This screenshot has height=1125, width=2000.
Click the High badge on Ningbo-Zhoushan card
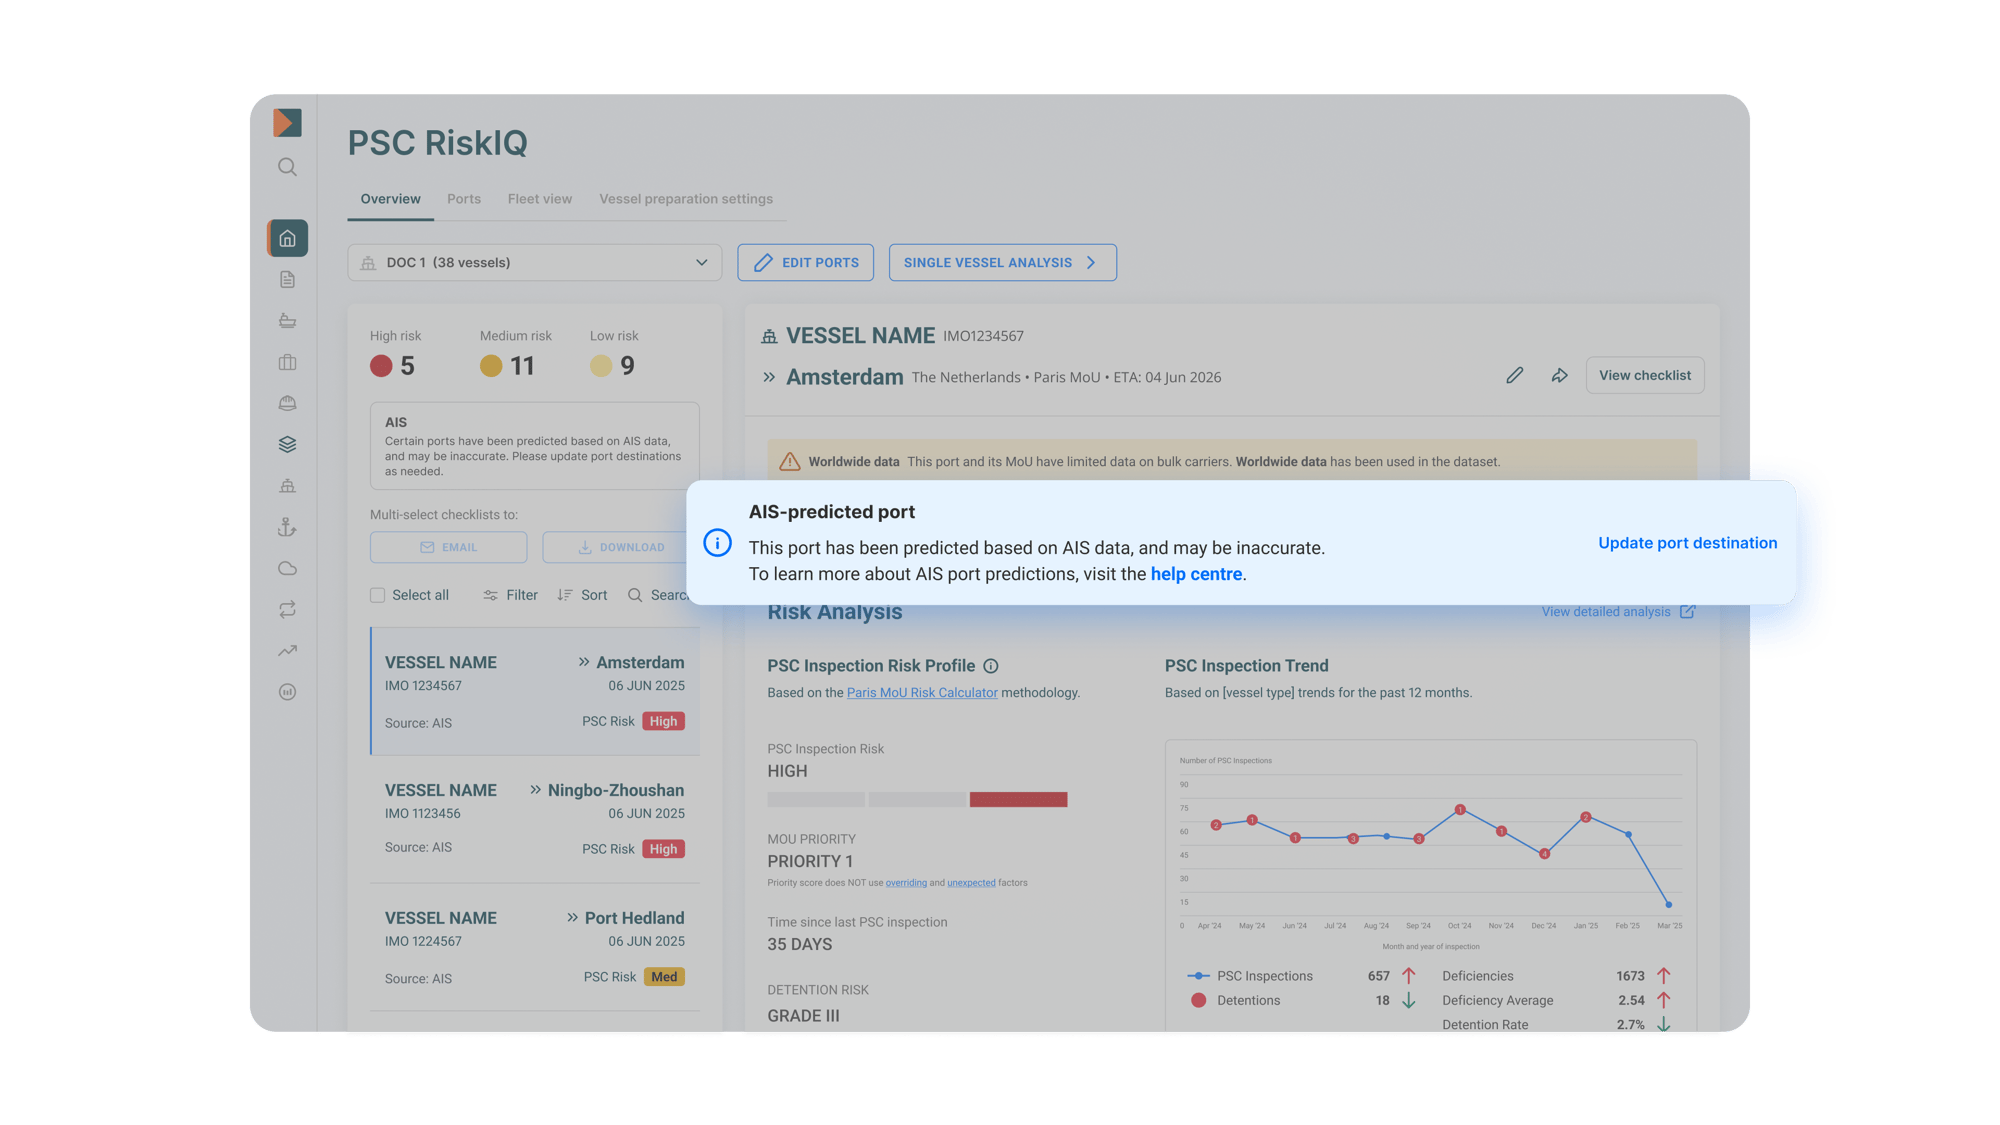tap(663, 849)
